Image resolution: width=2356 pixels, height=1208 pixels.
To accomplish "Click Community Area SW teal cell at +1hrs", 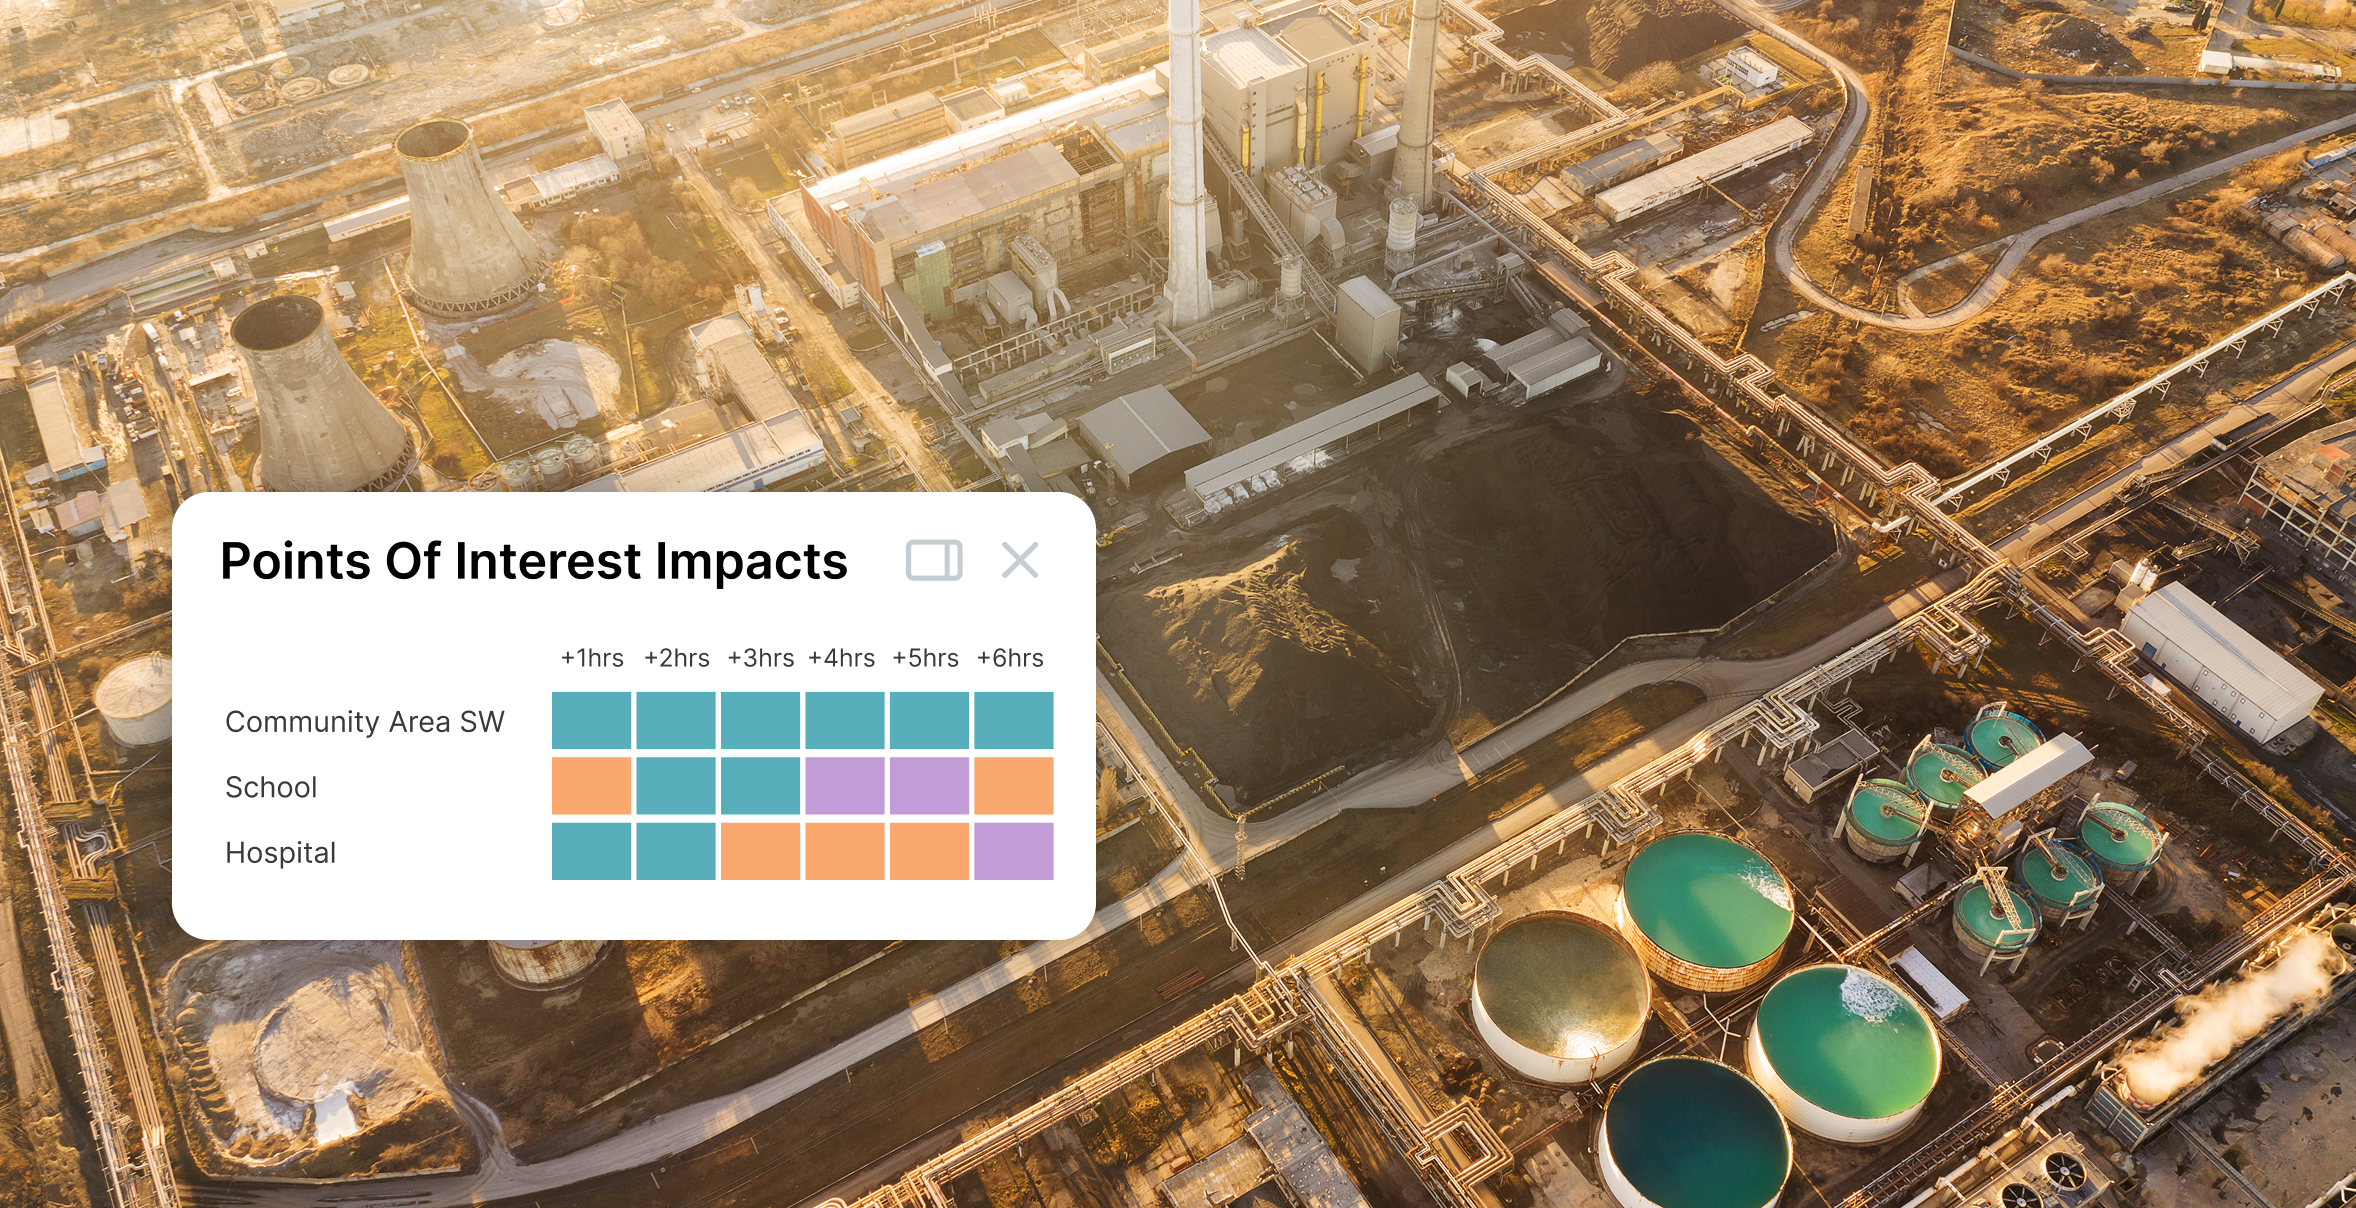I will tap(592, 720).
